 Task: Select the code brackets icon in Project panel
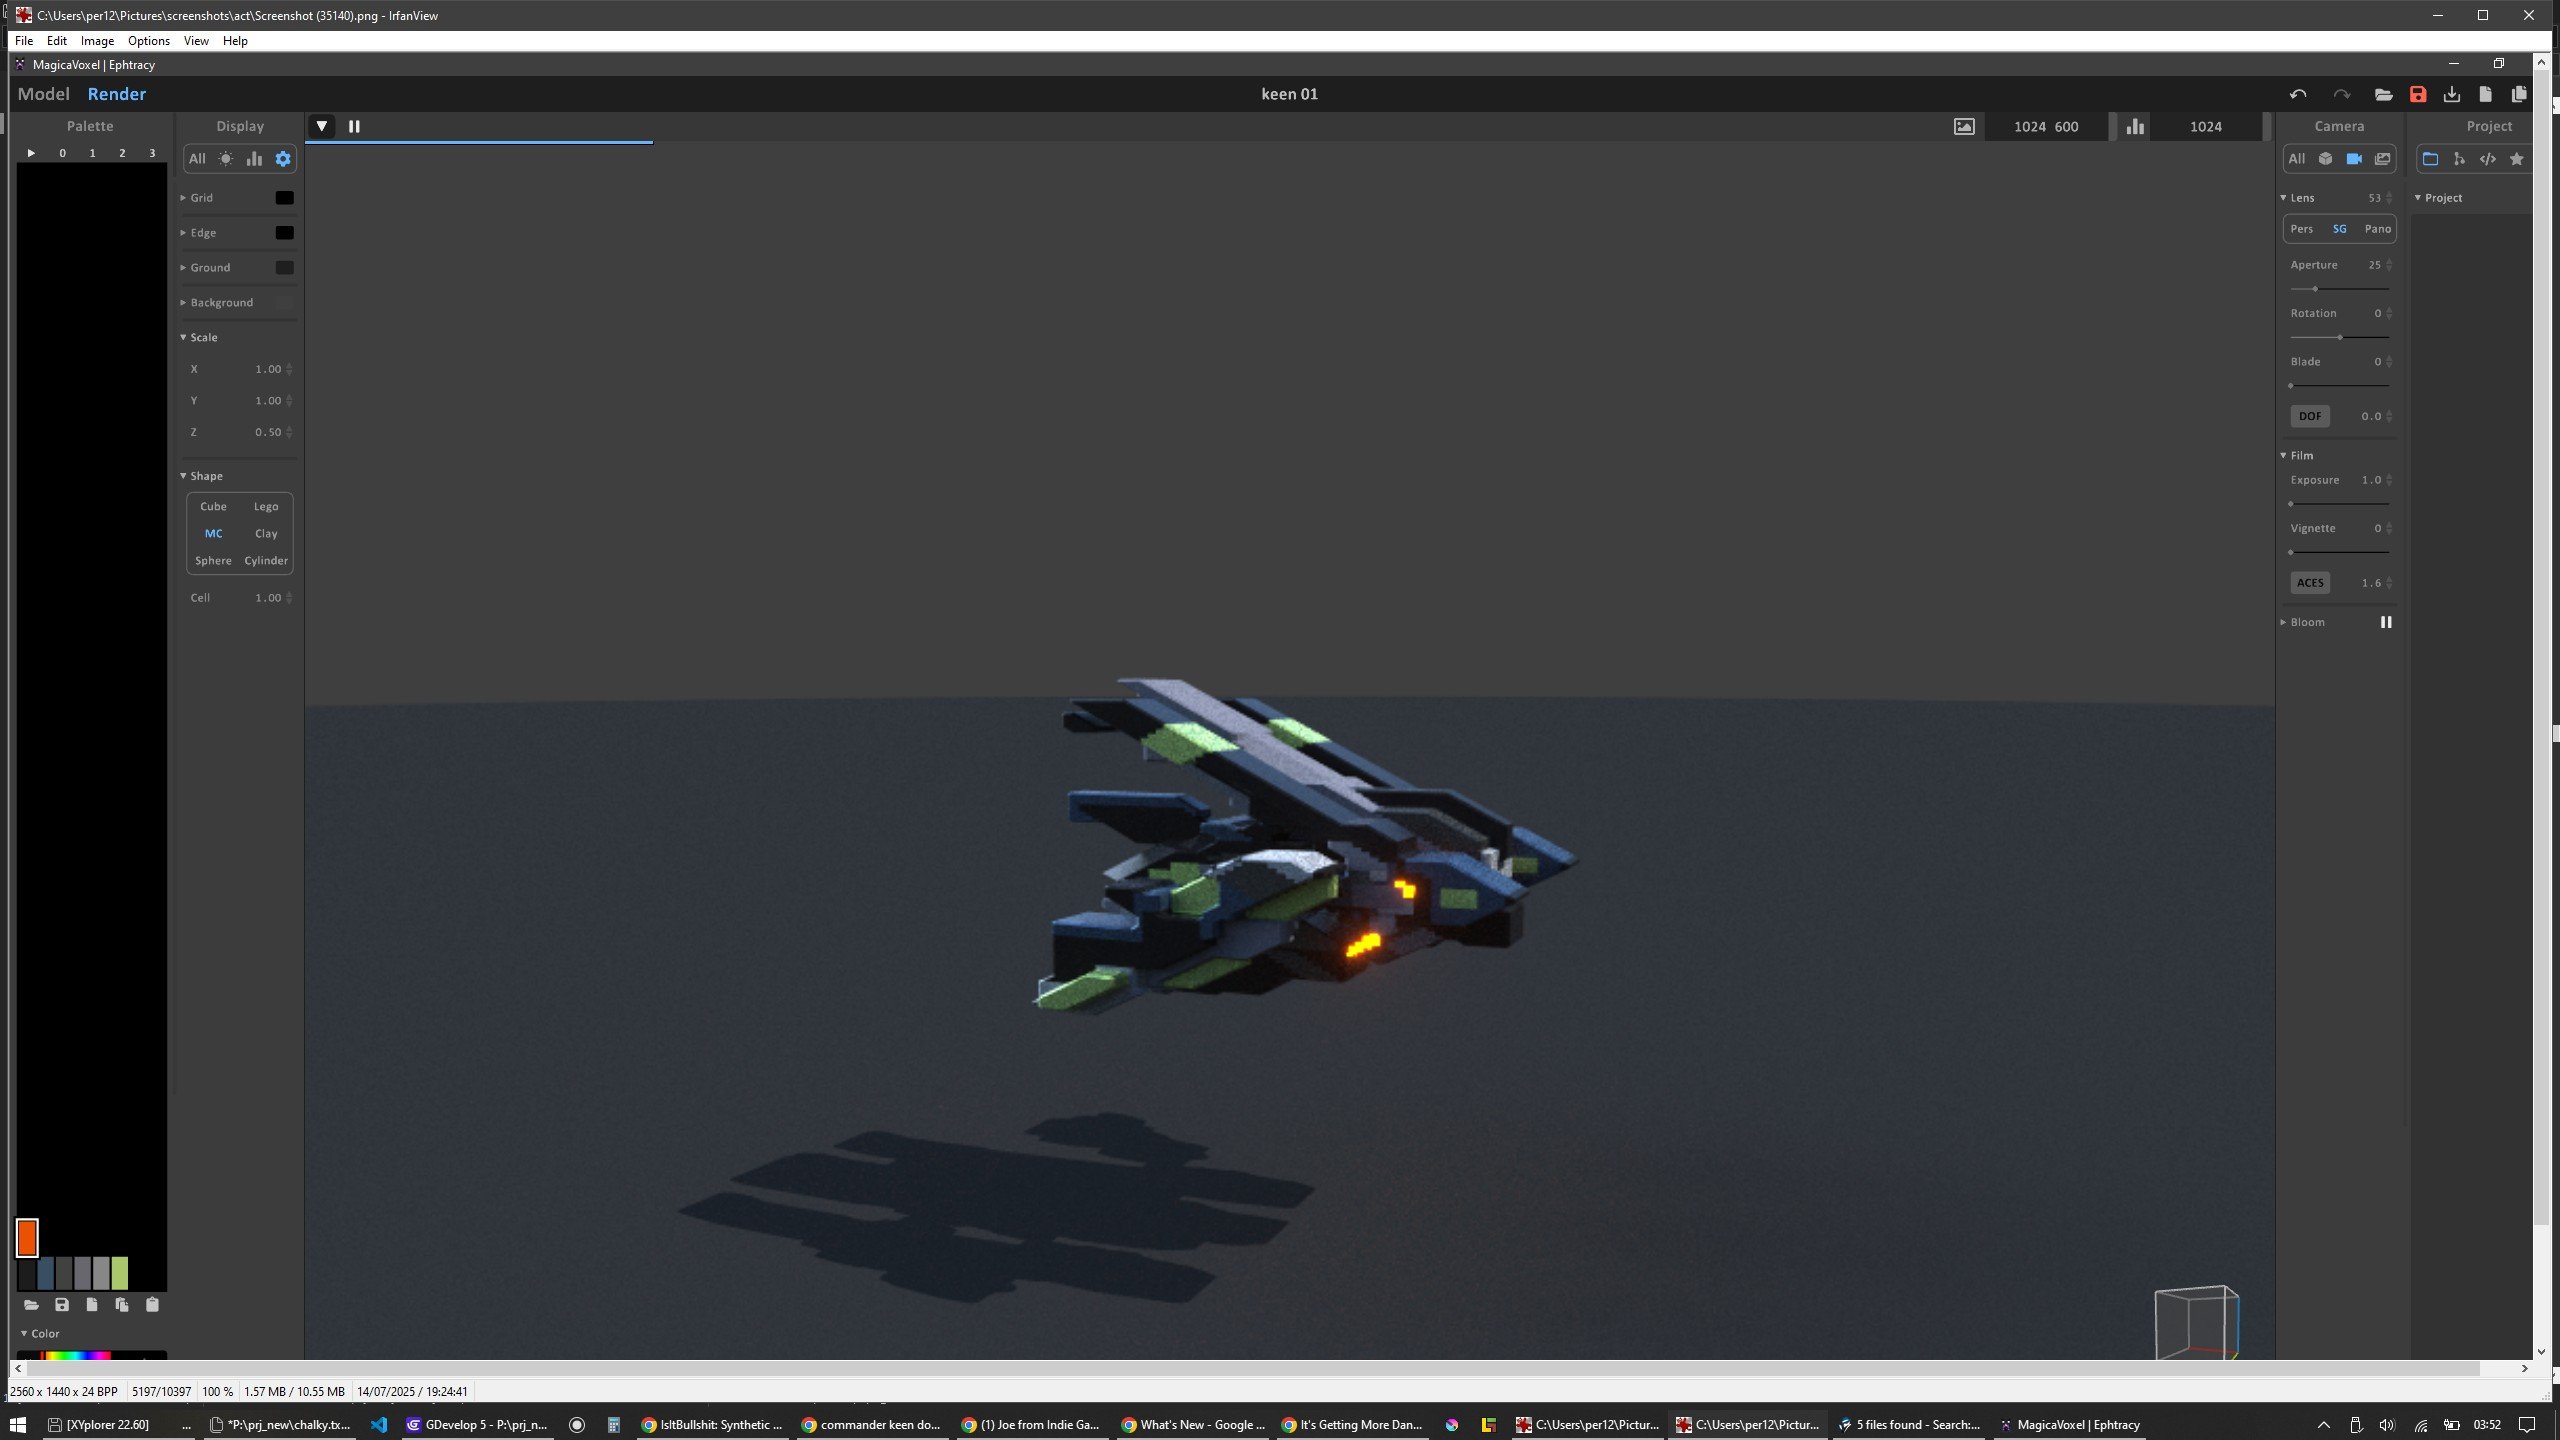coord(2488,159)
